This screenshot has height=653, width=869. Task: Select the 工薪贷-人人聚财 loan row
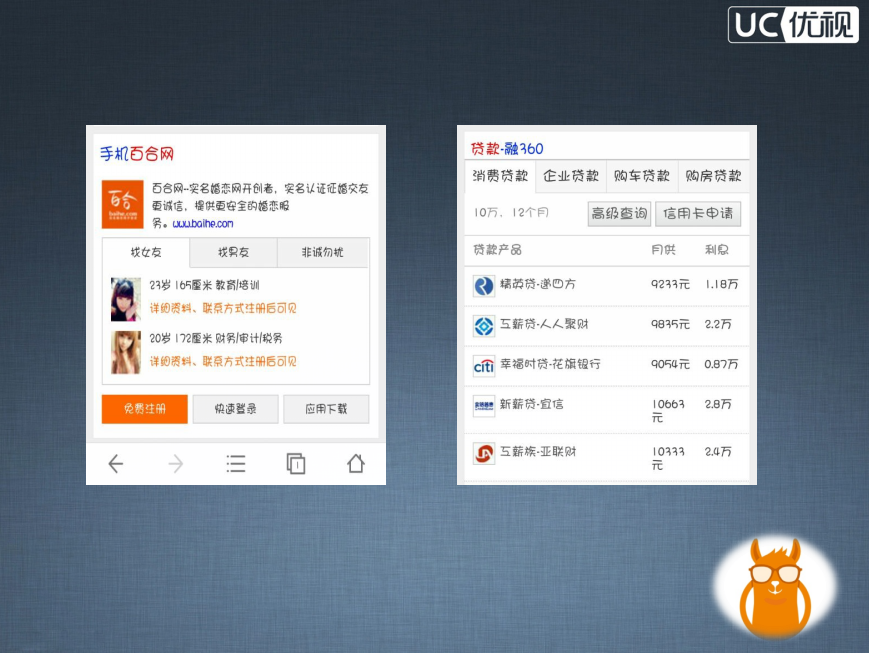607,326
